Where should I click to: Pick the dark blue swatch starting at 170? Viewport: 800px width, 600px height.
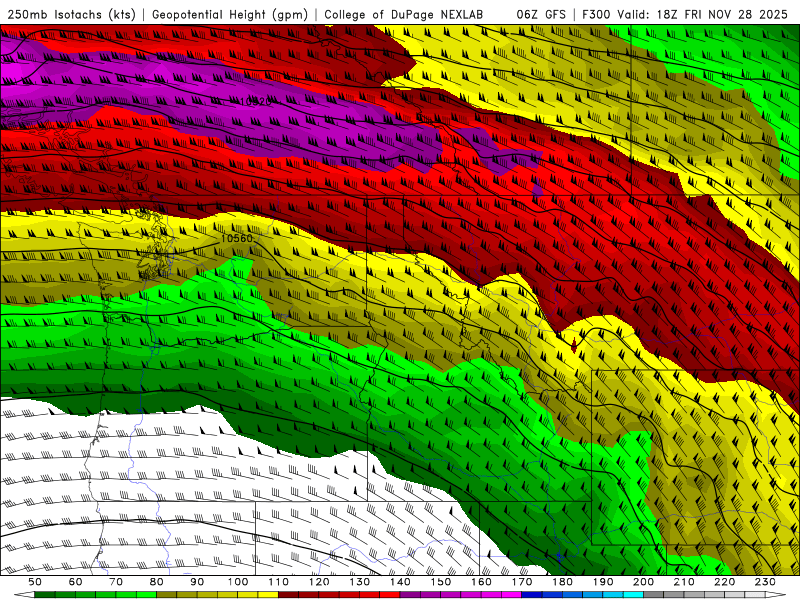click(532, 594)
